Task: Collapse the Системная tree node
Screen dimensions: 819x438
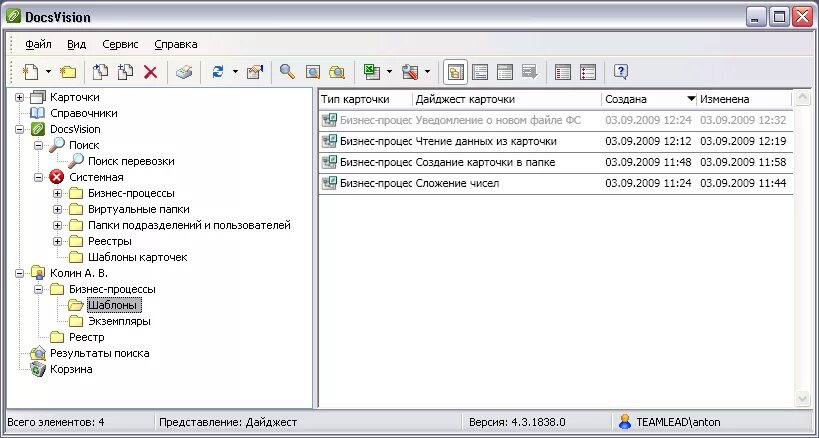Action: 38,177
